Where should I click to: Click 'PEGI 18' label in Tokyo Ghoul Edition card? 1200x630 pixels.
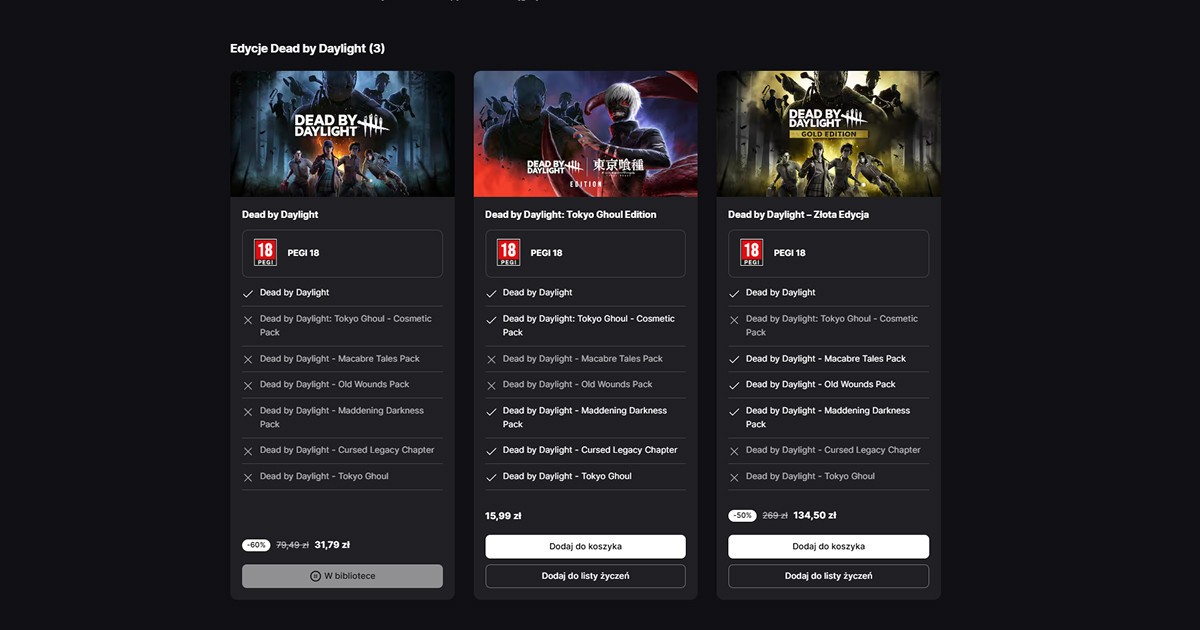click(546, 253)
